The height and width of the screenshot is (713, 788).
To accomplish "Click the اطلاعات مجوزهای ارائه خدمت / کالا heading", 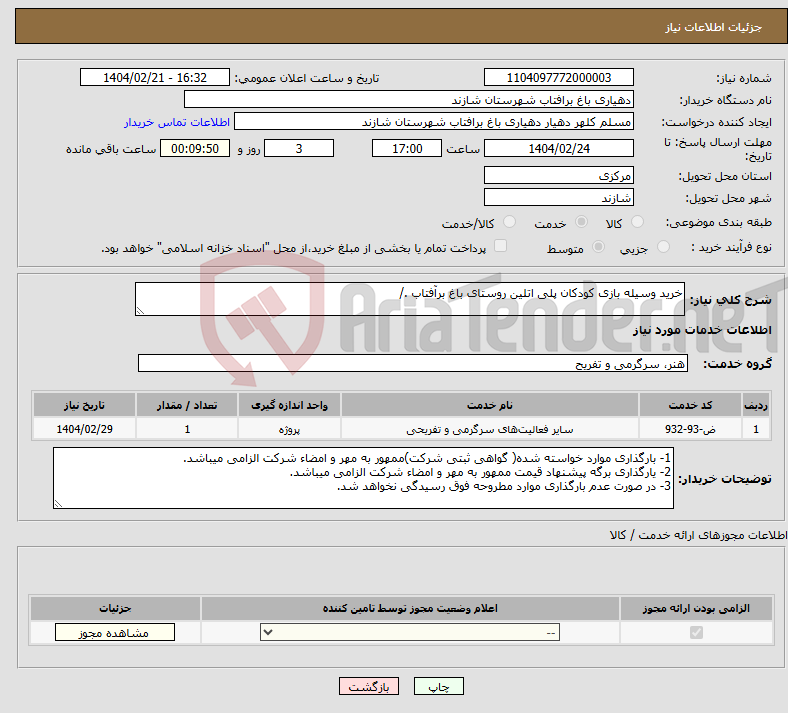I will (x=699, y=535).
